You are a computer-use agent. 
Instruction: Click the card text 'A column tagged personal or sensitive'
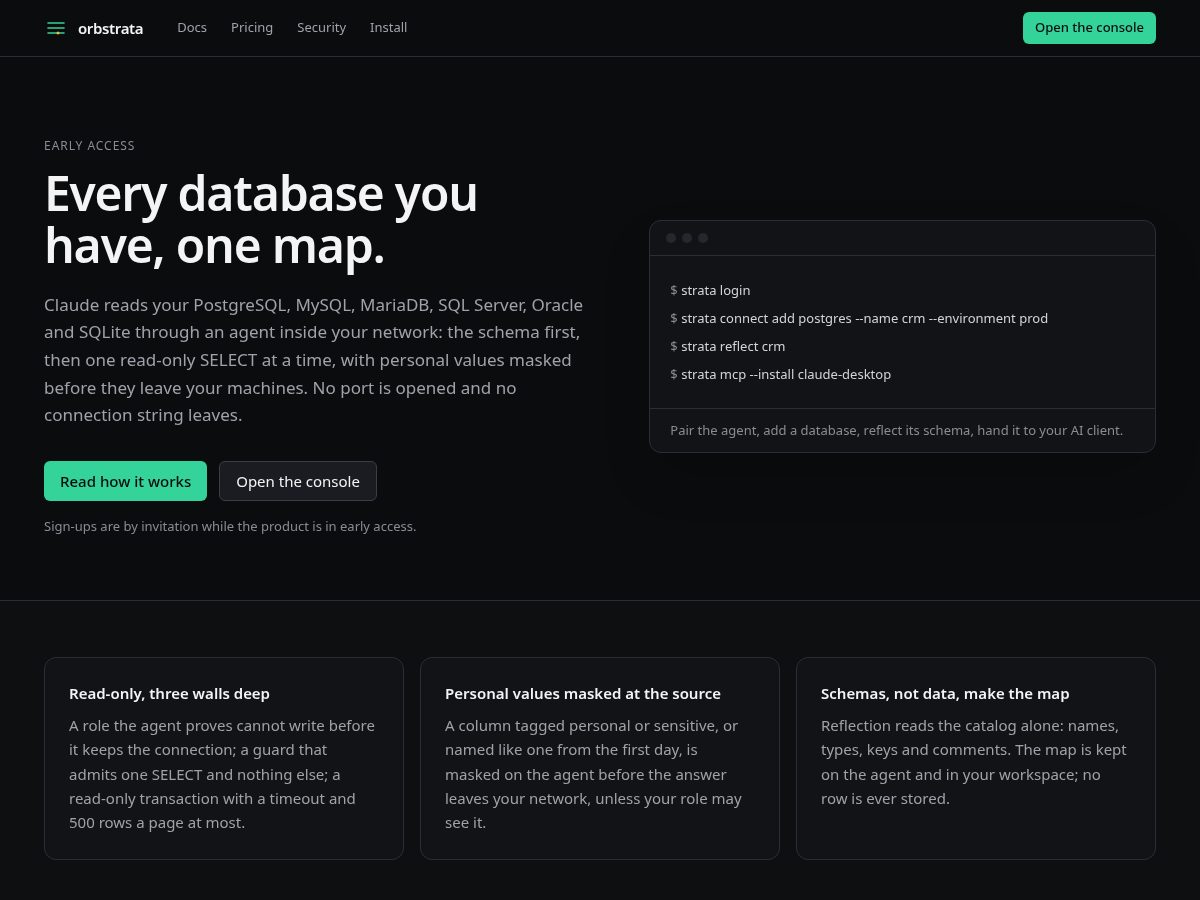[595, 774]
